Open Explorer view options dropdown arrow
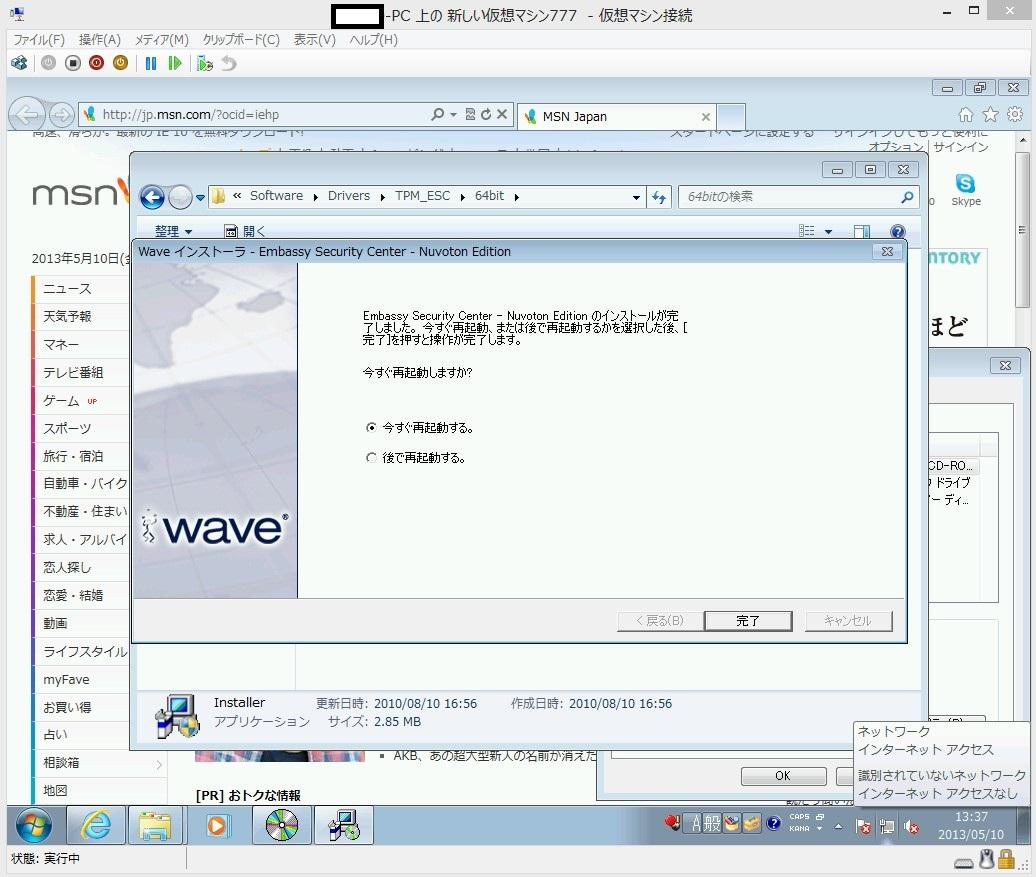 (x=829, y=231)
